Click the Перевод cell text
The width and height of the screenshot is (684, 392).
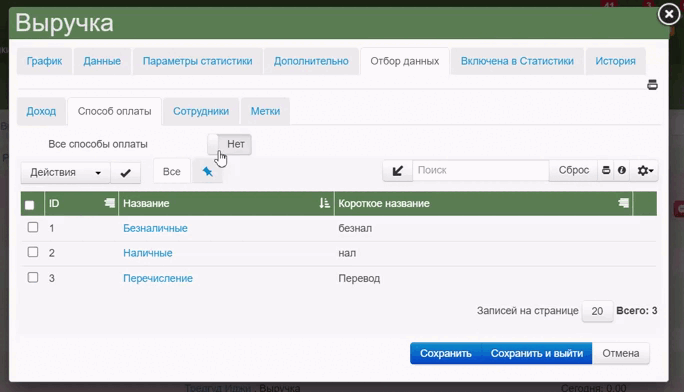point(359,278)
